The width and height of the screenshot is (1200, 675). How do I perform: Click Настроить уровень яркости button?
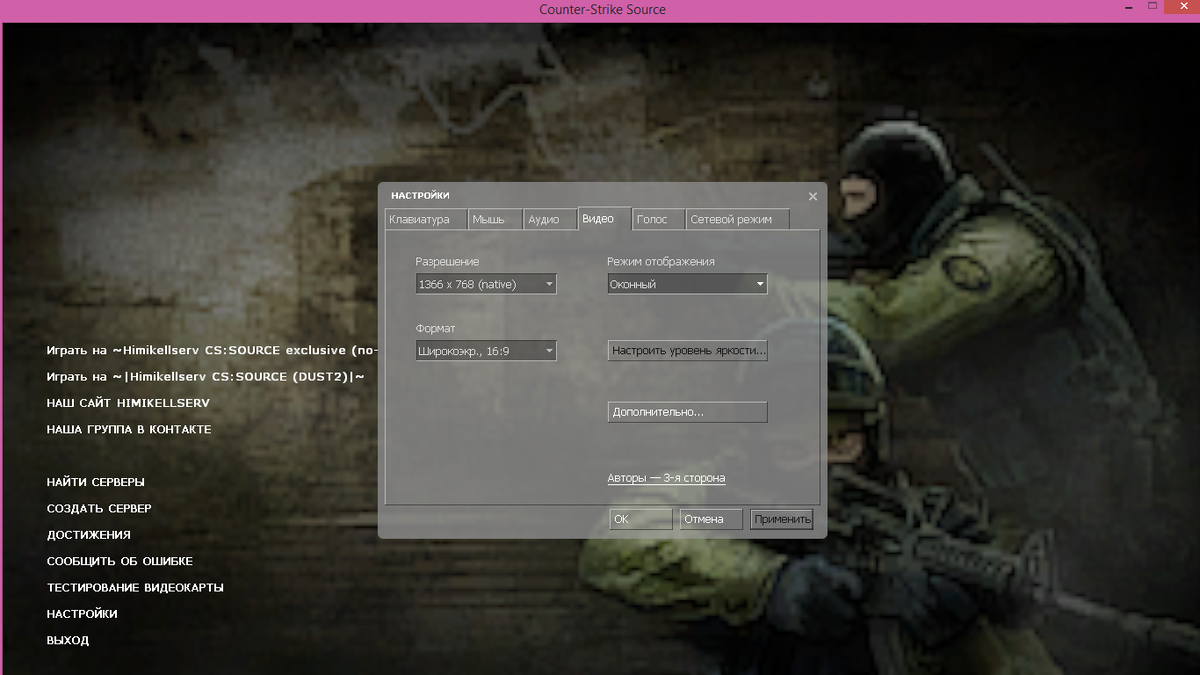click(687, 351)
